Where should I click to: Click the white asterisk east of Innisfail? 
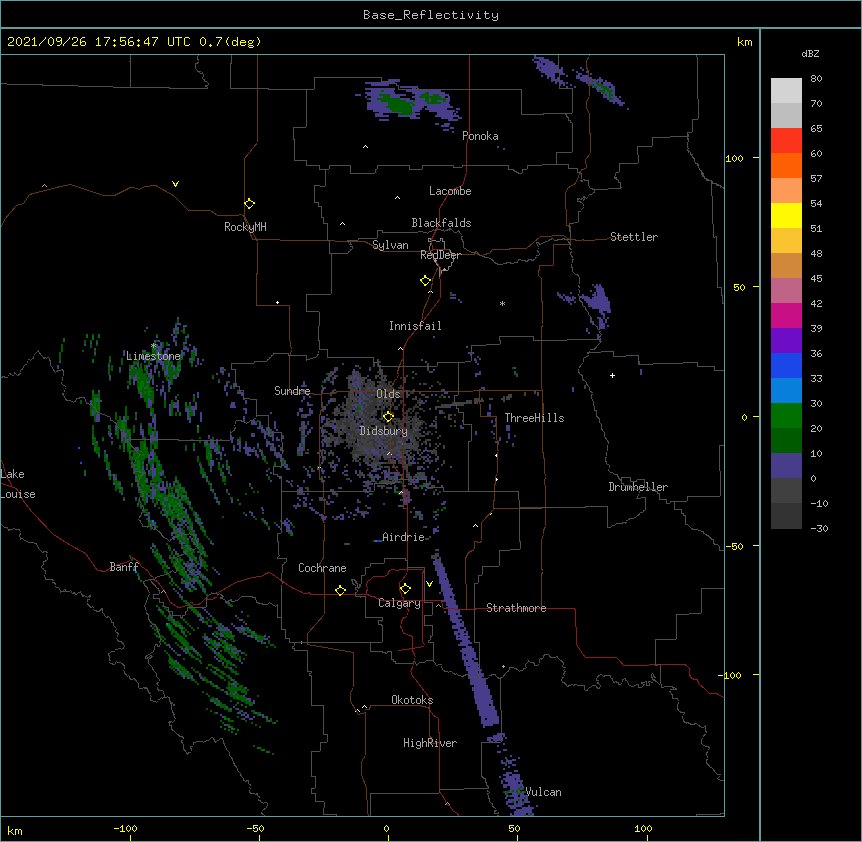[502, 303]
